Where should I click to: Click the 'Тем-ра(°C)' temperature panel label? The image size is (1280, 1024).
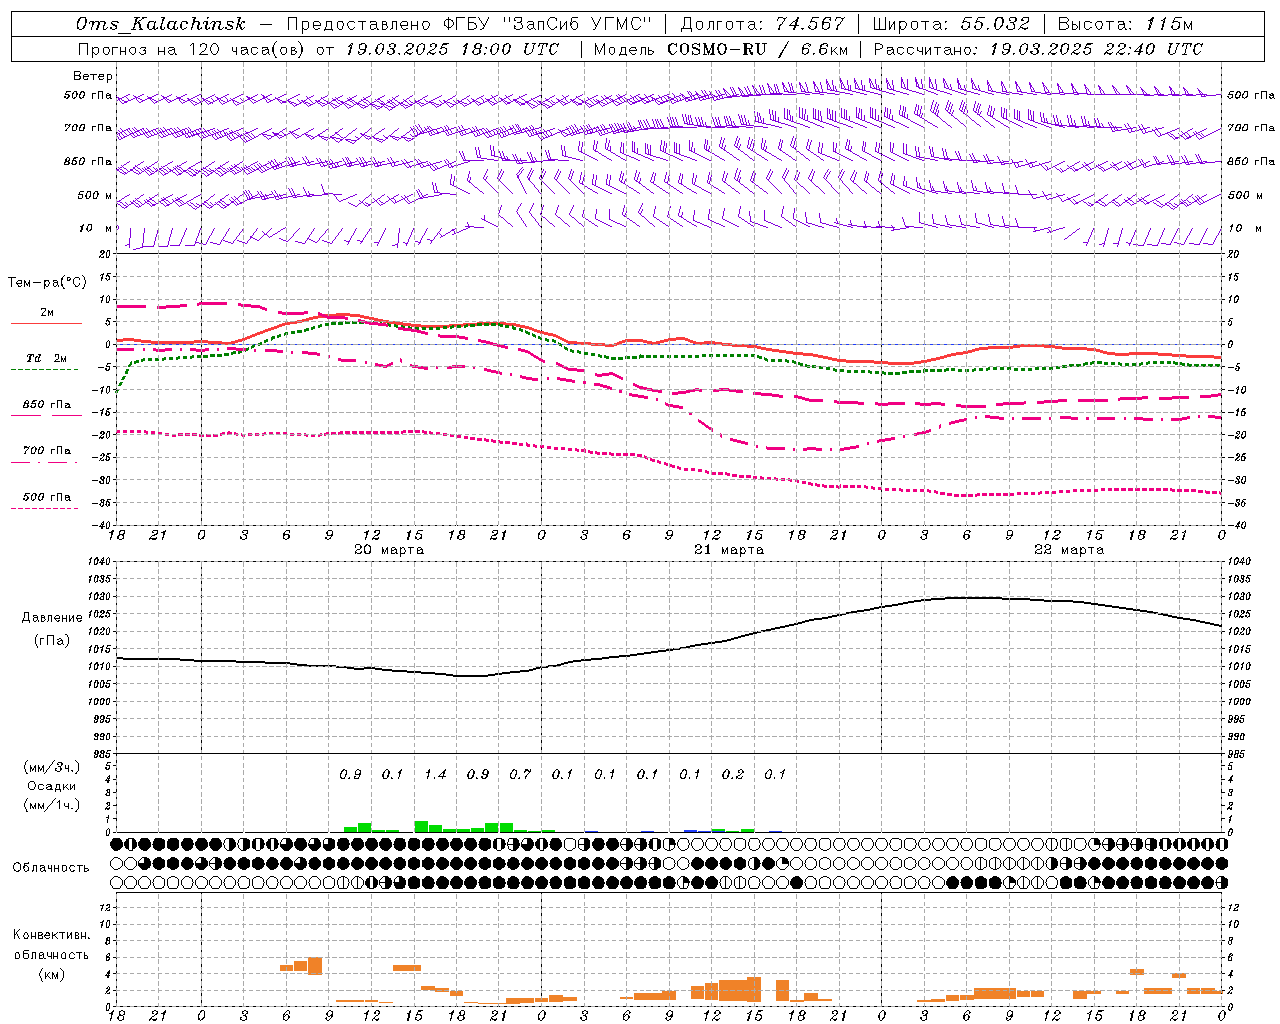tap(47, 283)
